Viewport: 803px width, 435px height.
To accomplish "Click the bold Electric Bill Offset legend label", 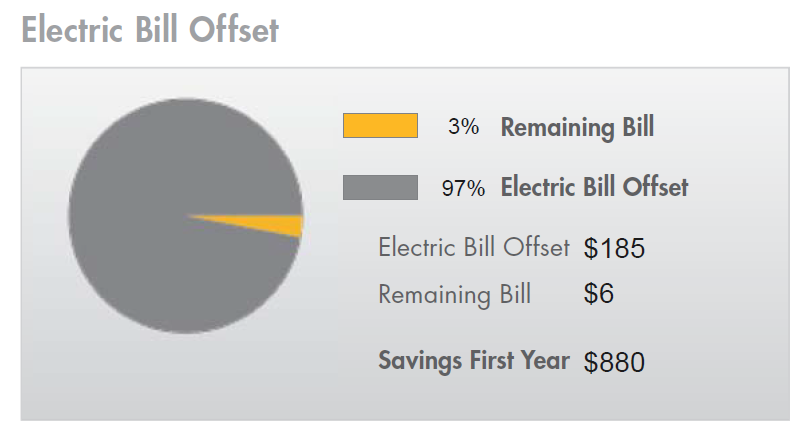I will pyautogui.click(x=594, y=187).
